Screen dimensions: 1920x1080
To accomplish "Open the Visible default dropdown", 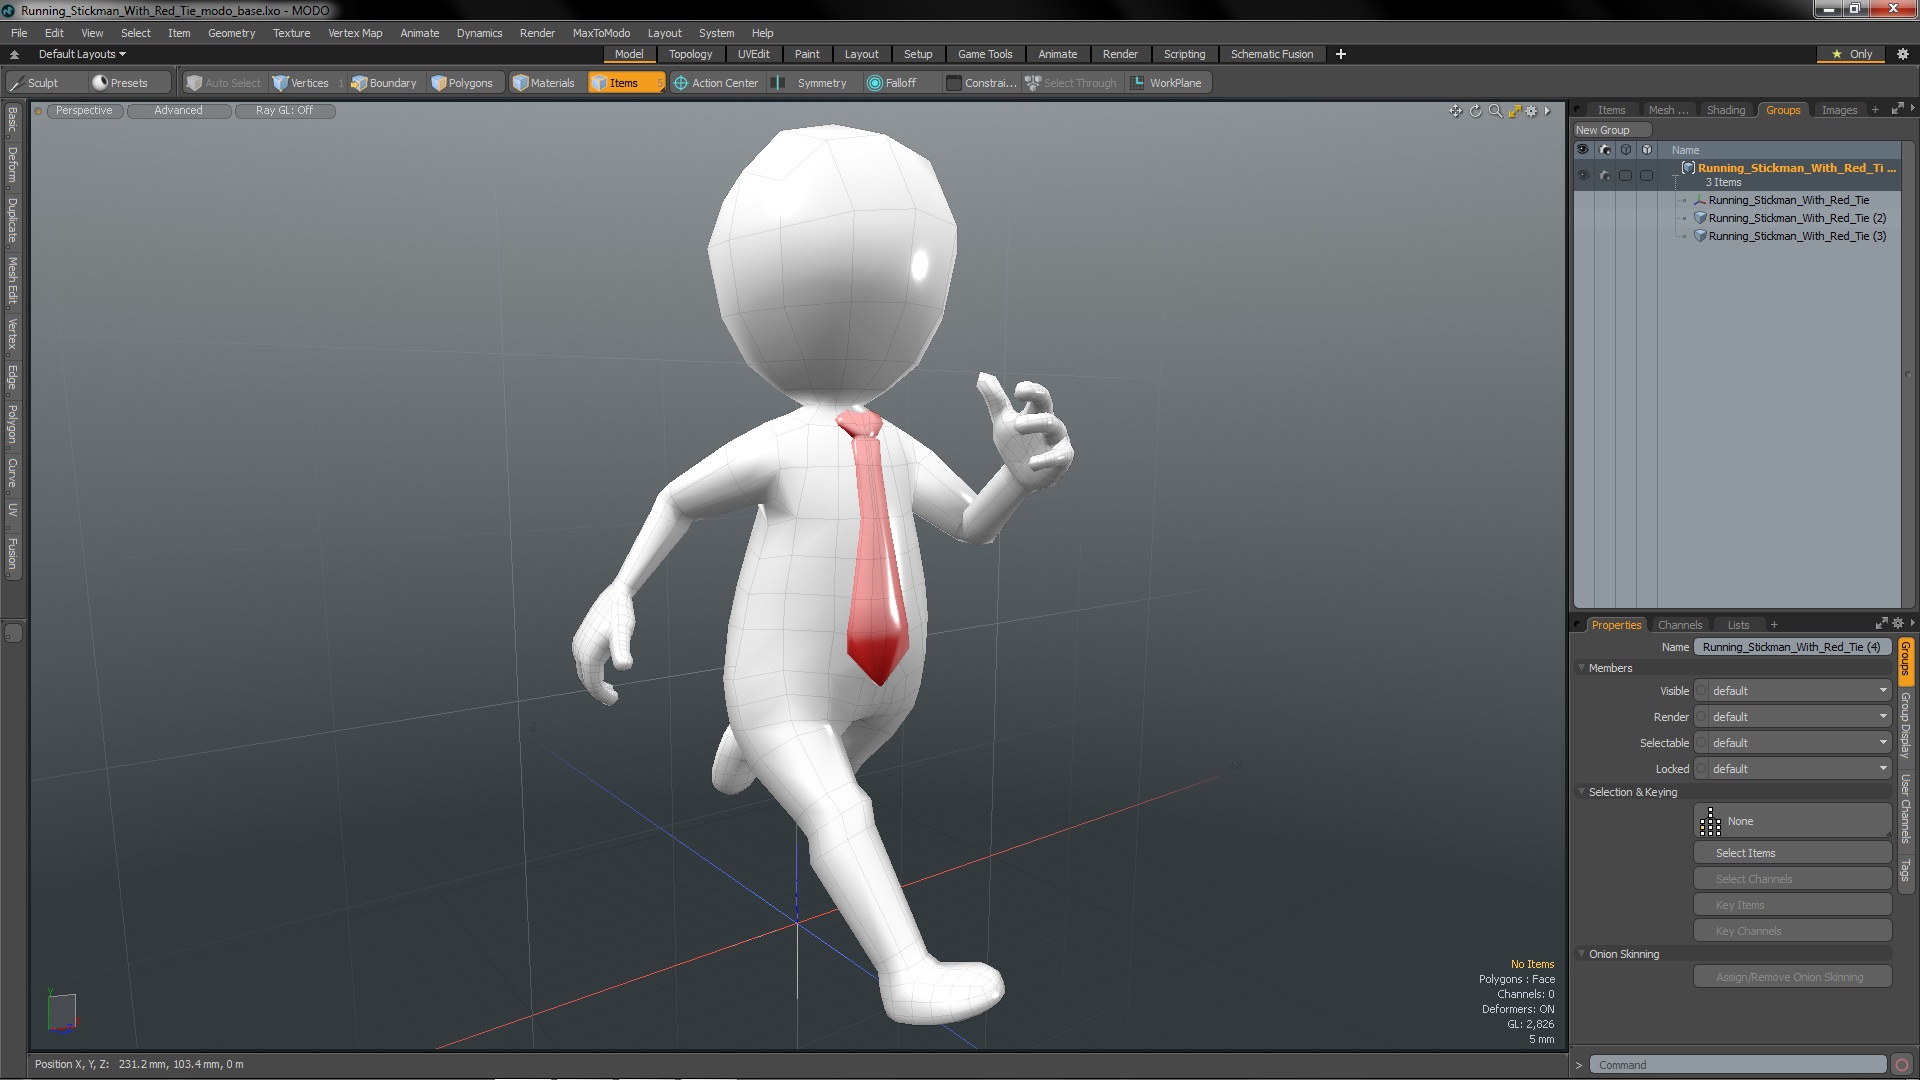I will [x=1799, y=691].
